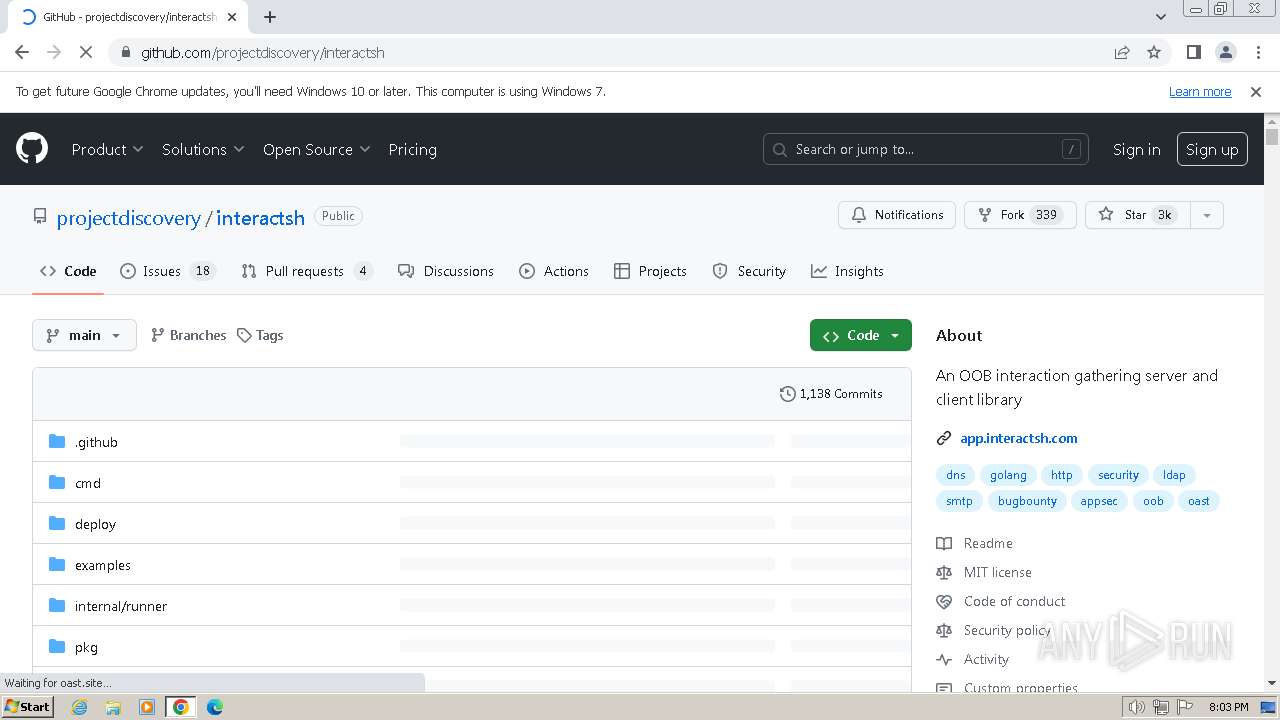Open the examples folder

click(103, 565)
